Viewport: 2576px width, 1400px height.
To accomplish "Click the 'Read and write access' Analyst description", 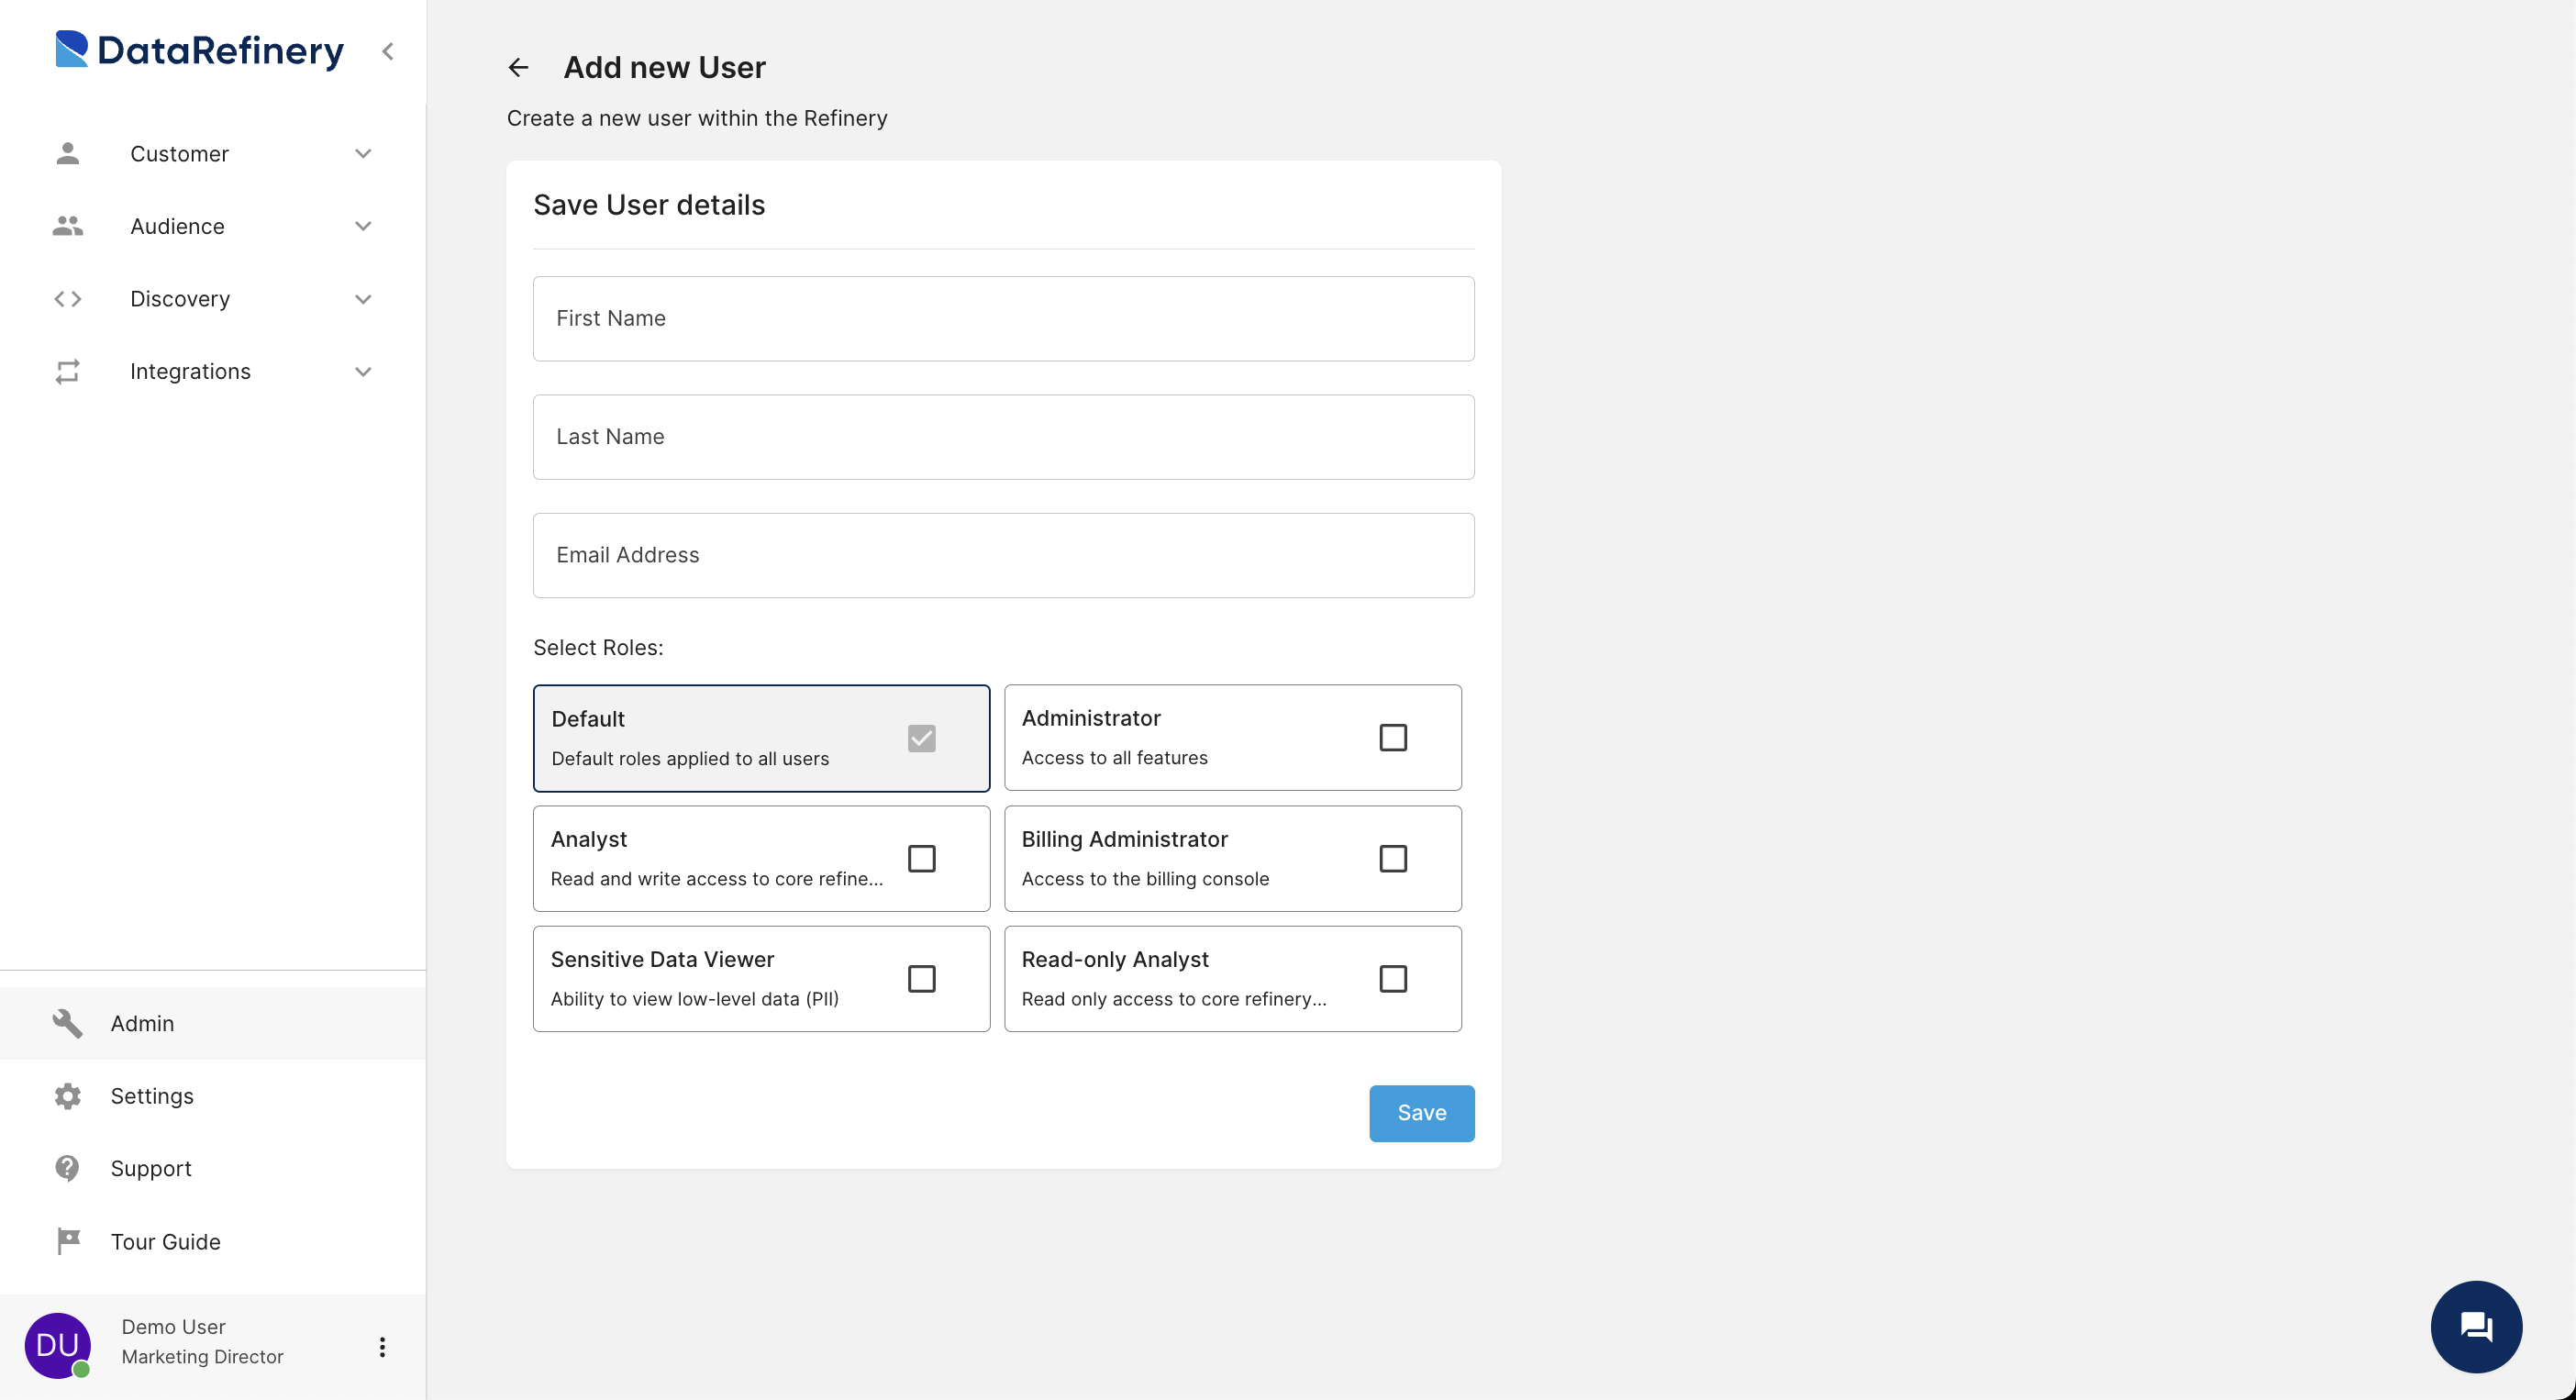I will [x=717, y=878].
